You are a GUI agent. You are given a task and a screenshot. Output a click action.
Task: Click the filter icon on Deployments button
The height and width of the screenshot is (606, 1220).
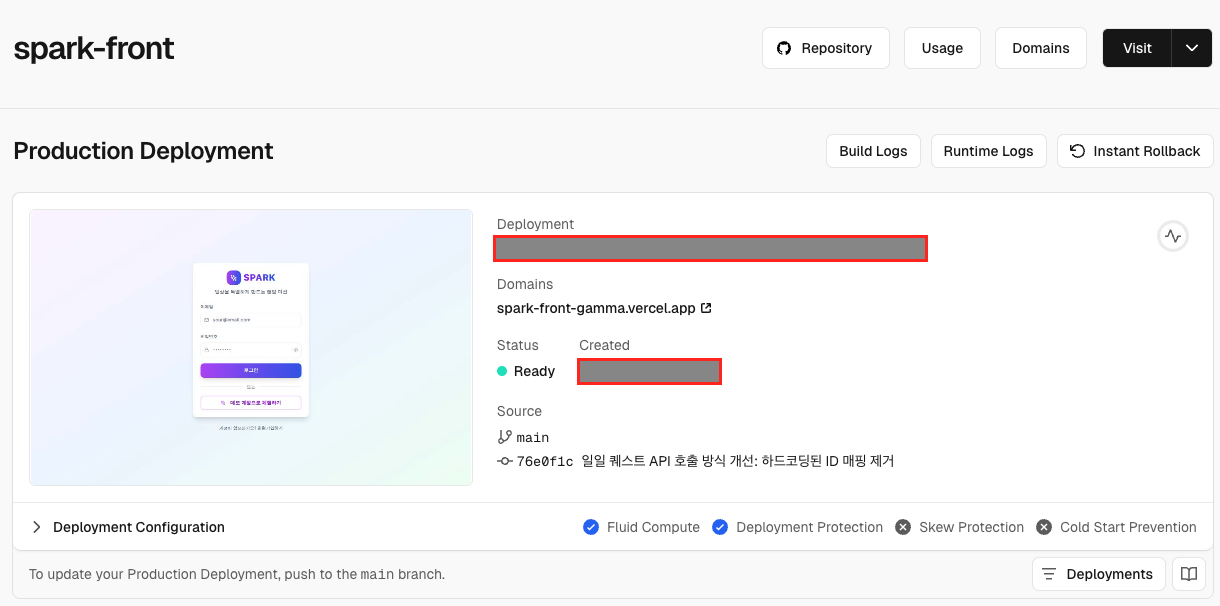(1047, 573)
